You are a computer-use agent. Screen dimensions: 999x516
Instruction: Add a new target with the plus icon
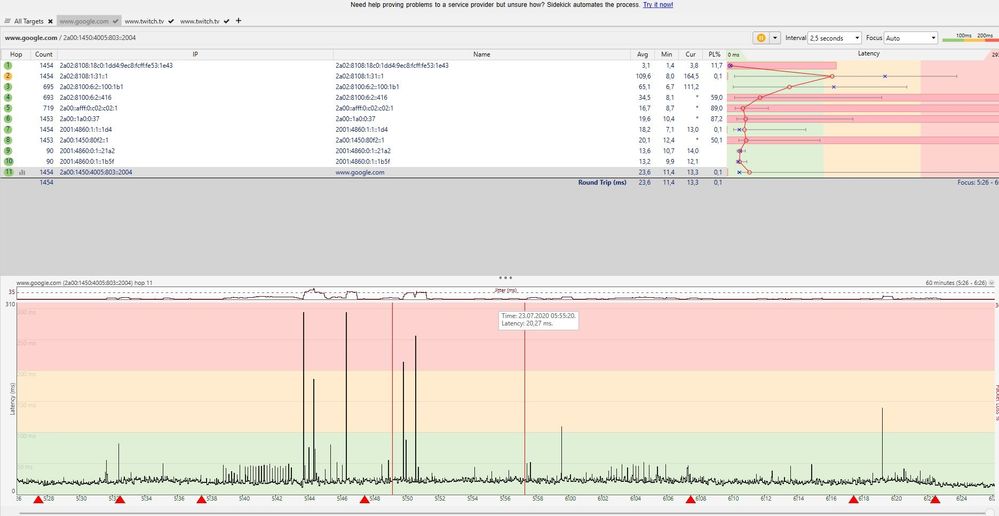(x=238, y=21)
